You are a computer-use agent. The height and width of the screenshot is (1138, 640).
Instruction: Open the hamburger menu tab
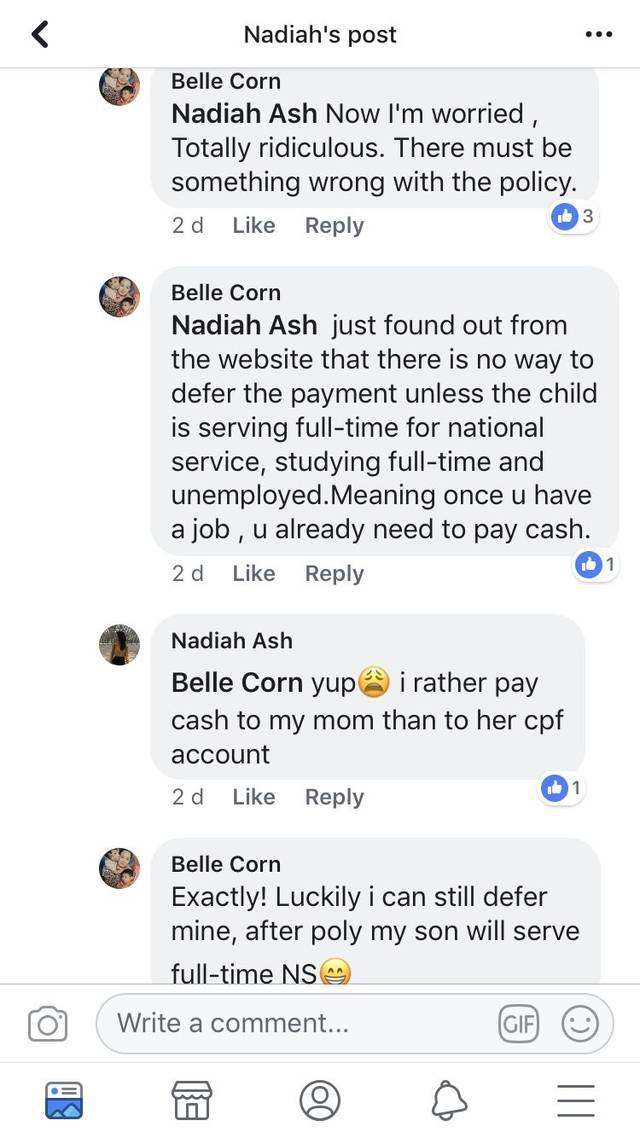pos(576,1100)
